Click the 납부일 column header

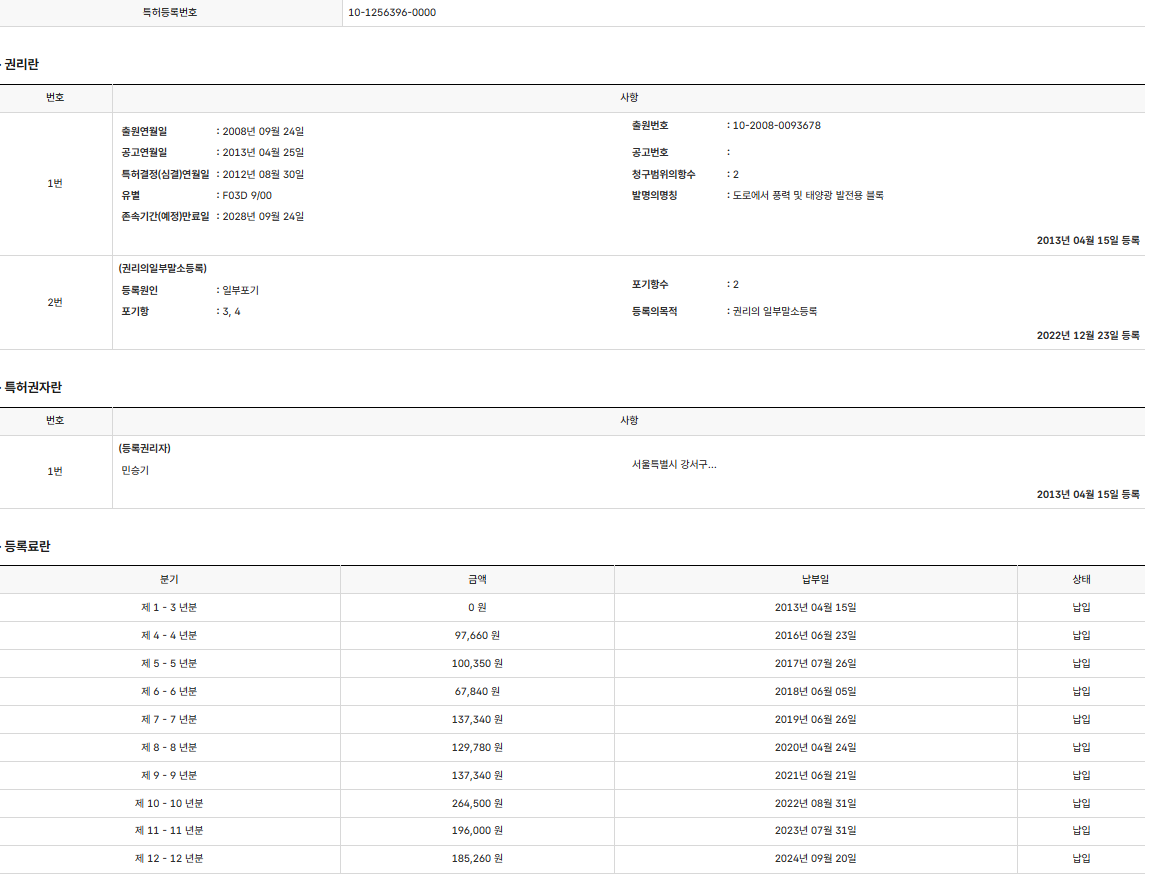click(815, 580)
